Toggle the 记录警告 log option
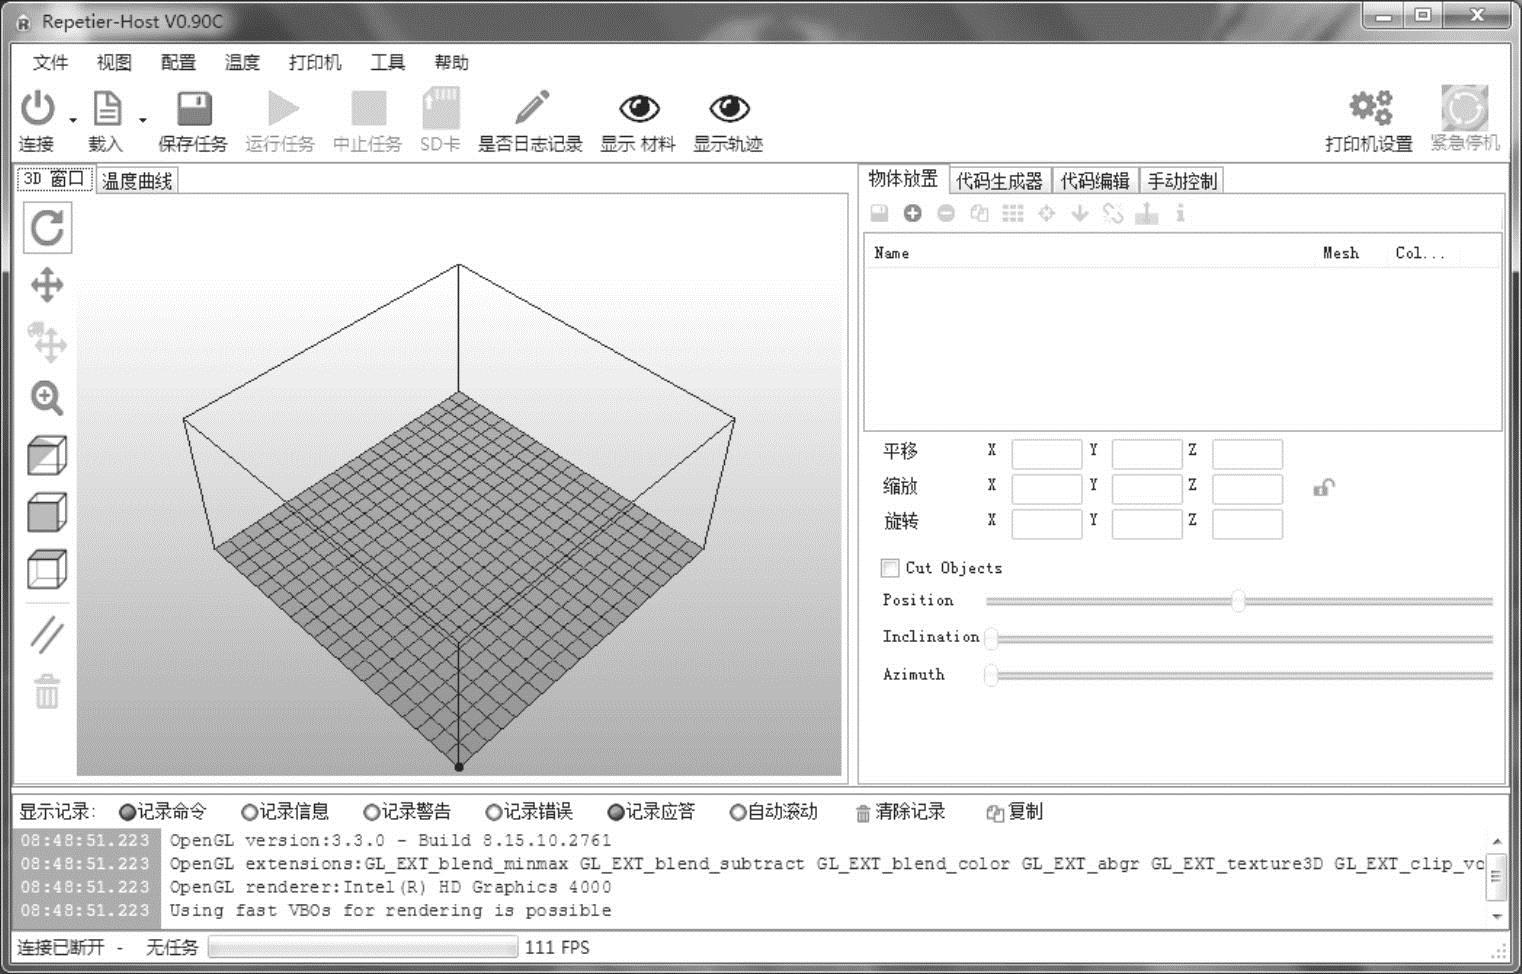The width and height of the screenshot is (1522, 974). pos(407,811)
